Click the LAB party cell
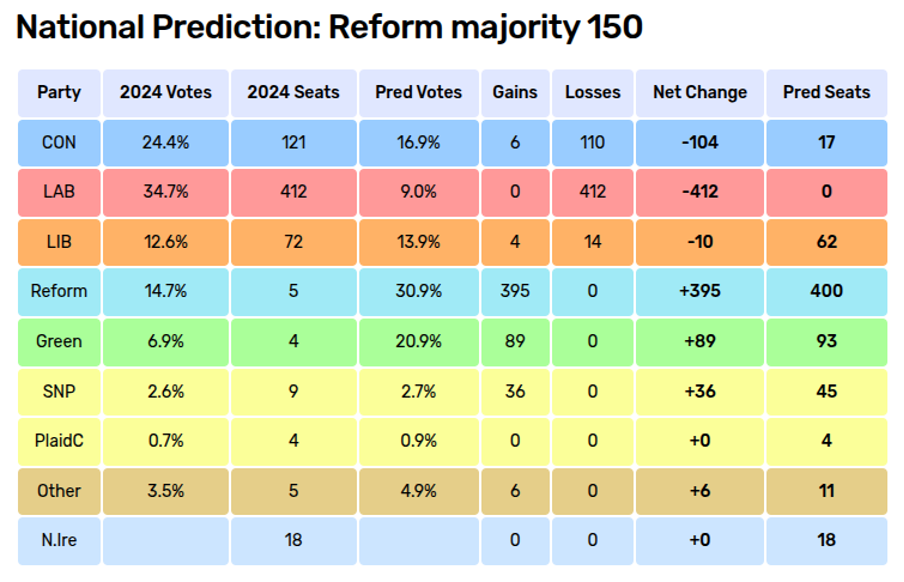Viewport: 904px width, 582px height. 59,192
